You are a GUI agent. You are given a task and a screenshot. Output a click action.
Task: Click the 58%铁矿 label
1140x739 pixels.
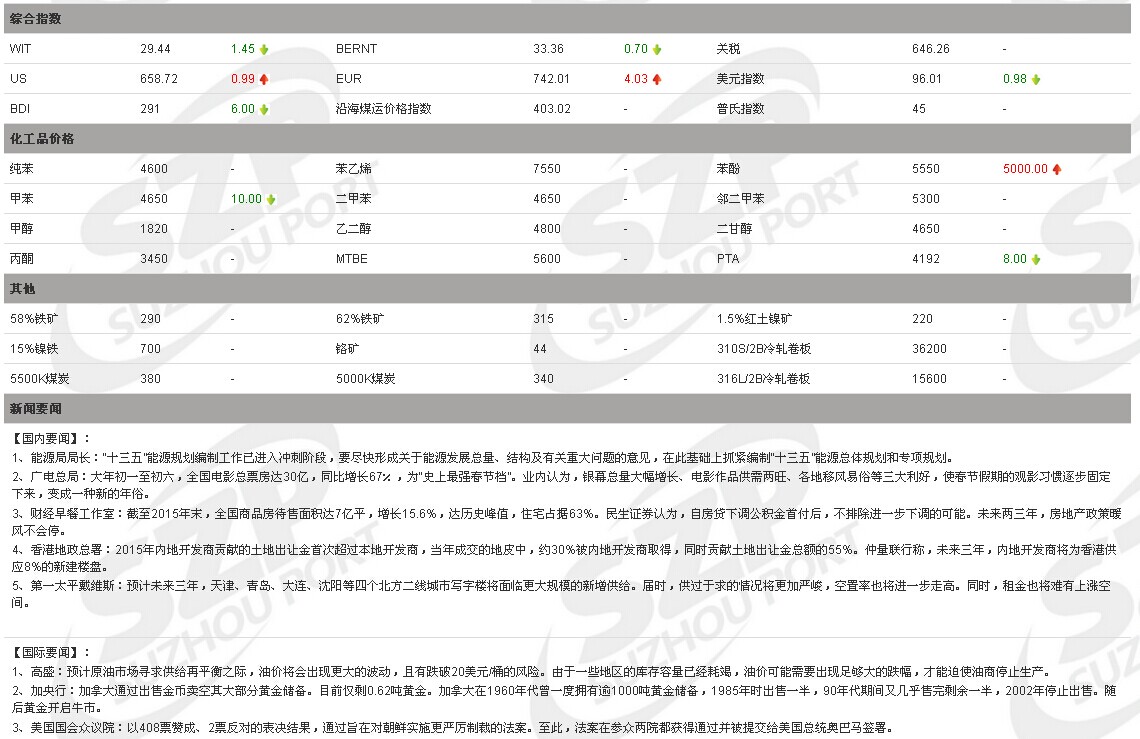tap(33, 319)
